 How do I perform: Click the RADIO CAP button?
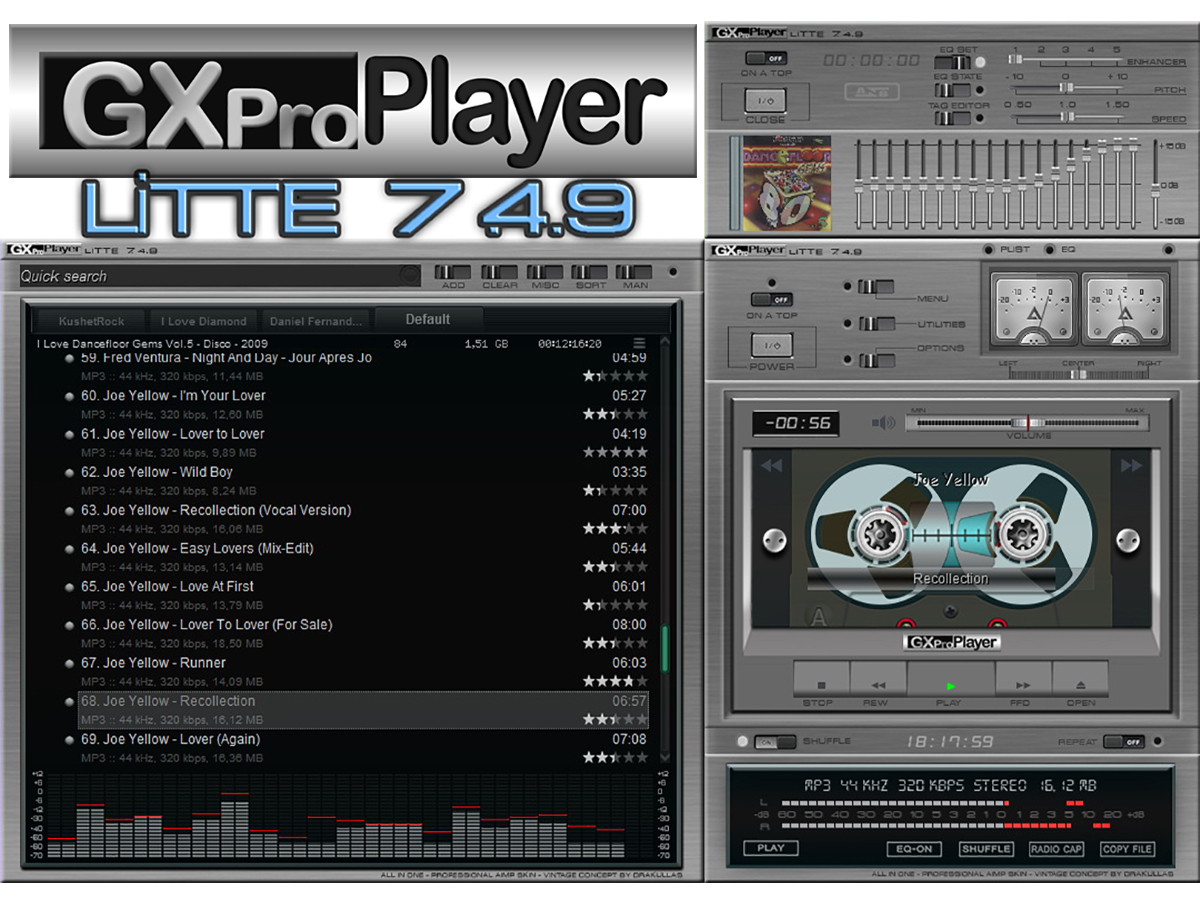pyautogui.click(x=1057, y=849)
